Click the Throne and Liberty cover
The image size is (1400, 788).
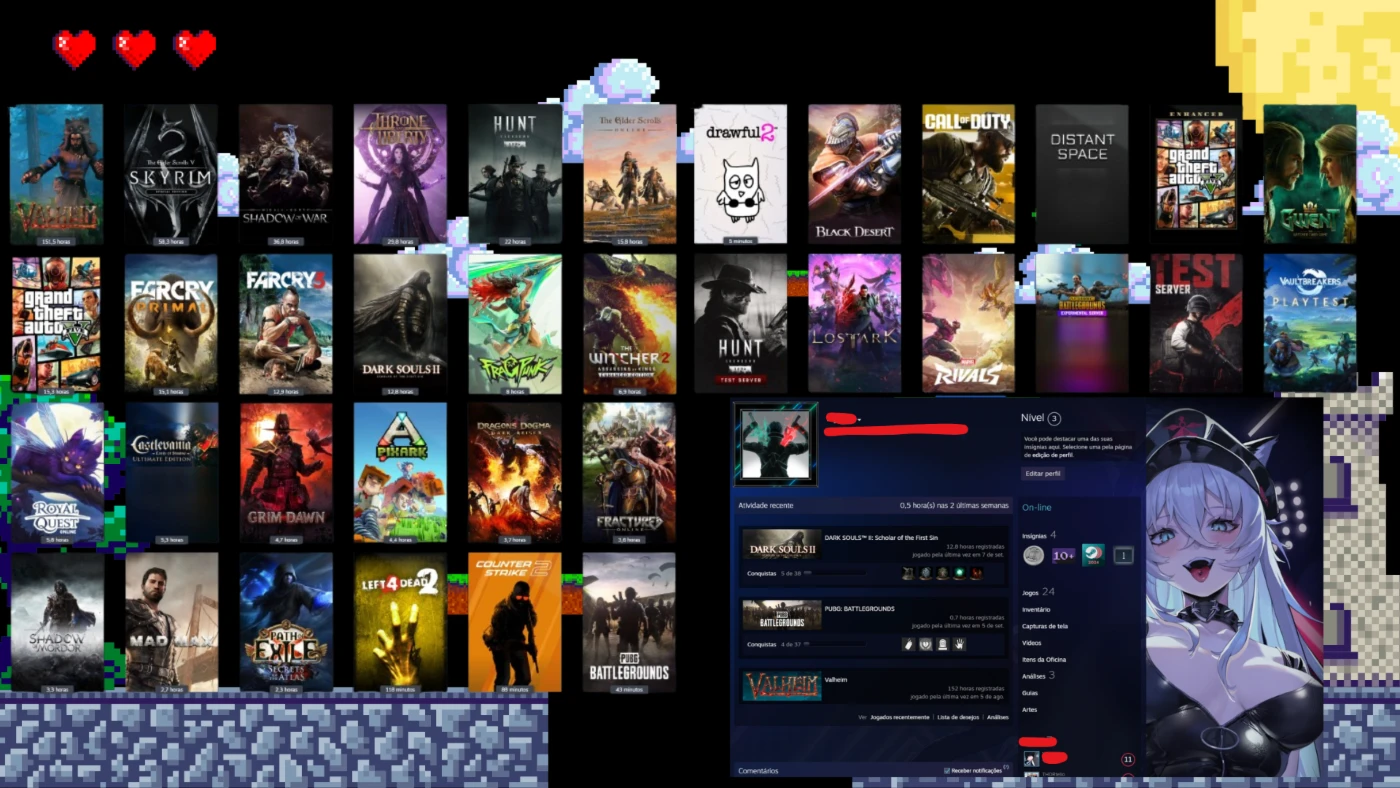[400, 174]
